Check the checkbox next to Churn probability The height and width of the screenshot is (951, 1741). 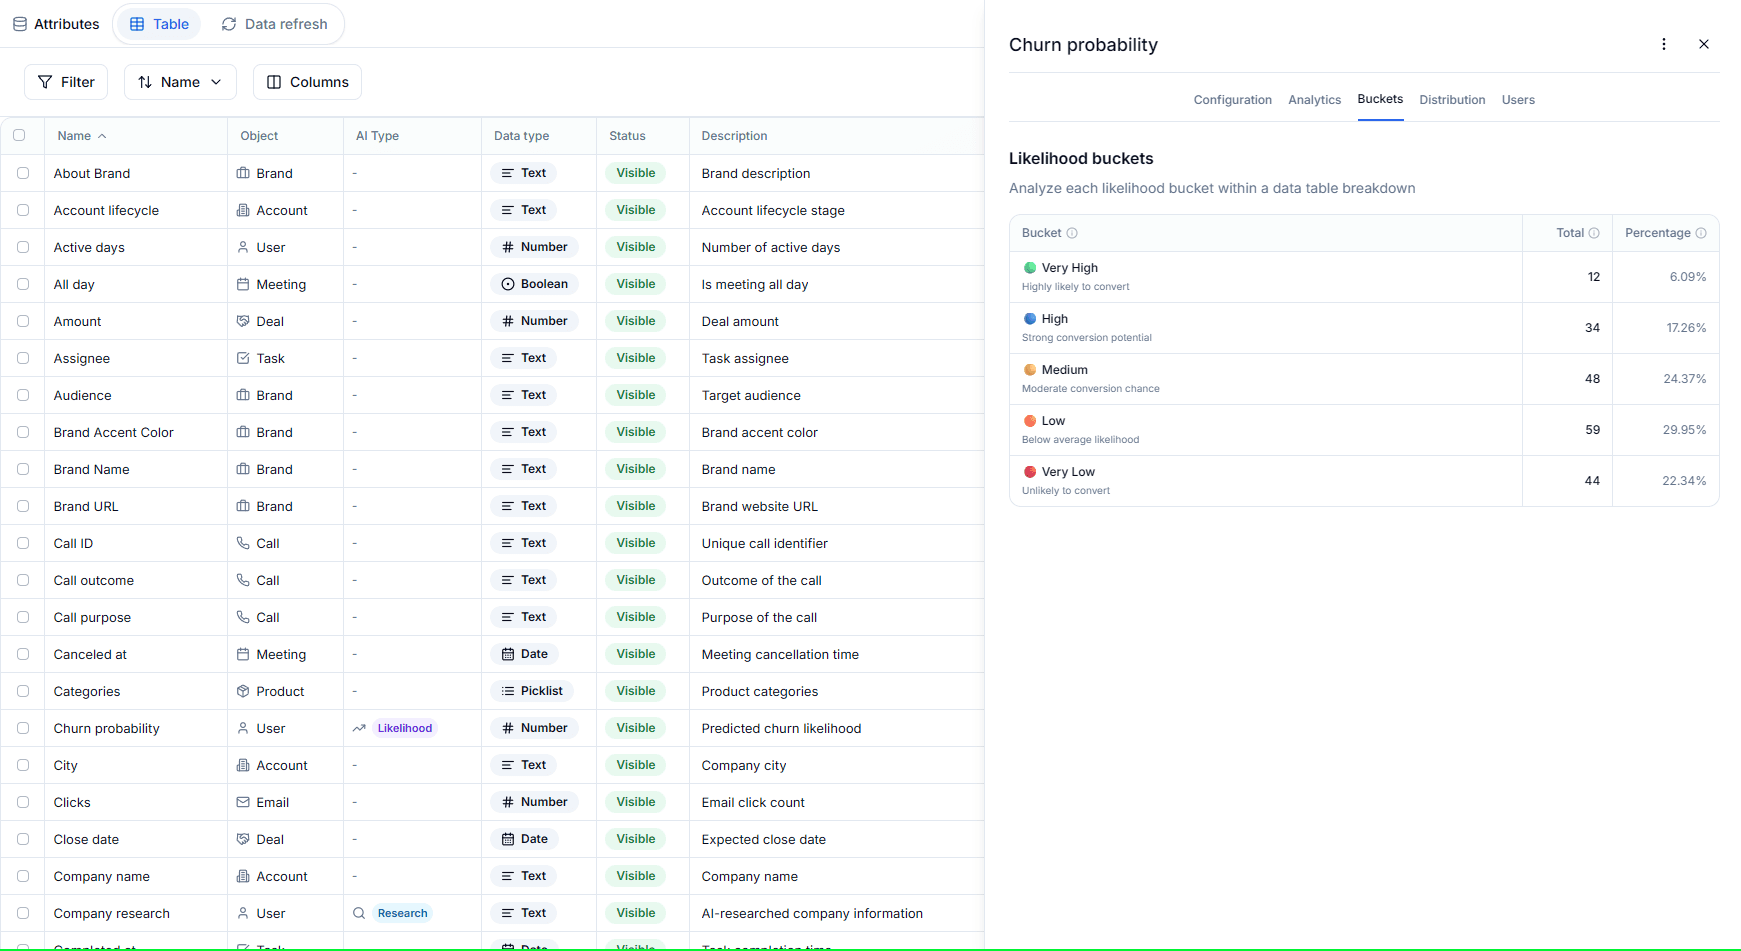[23, 728]
